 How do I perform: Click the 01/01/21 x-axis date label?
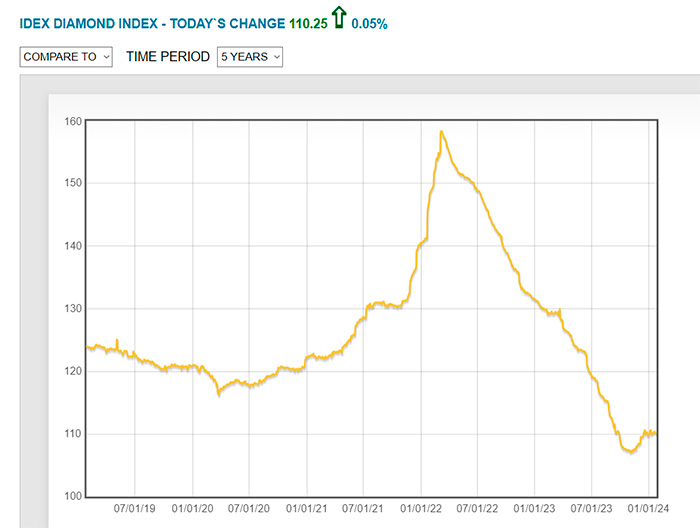tap(307, 508)
